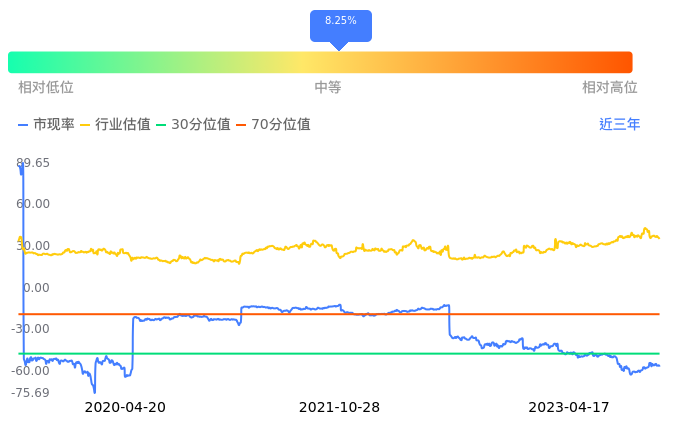Click the orange 70th percentile line
The image size is (686, 442).
(x=400, y=314)
